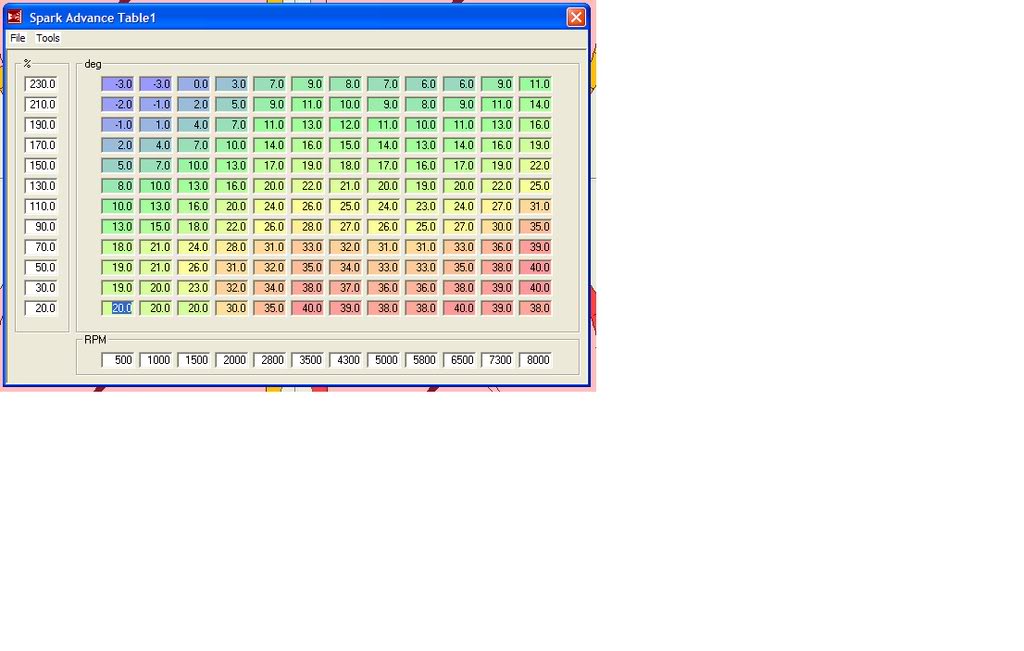Click the 8000 RPM axis field
This screenshot has width=1024, height=651.
click(x=537, y=360)
